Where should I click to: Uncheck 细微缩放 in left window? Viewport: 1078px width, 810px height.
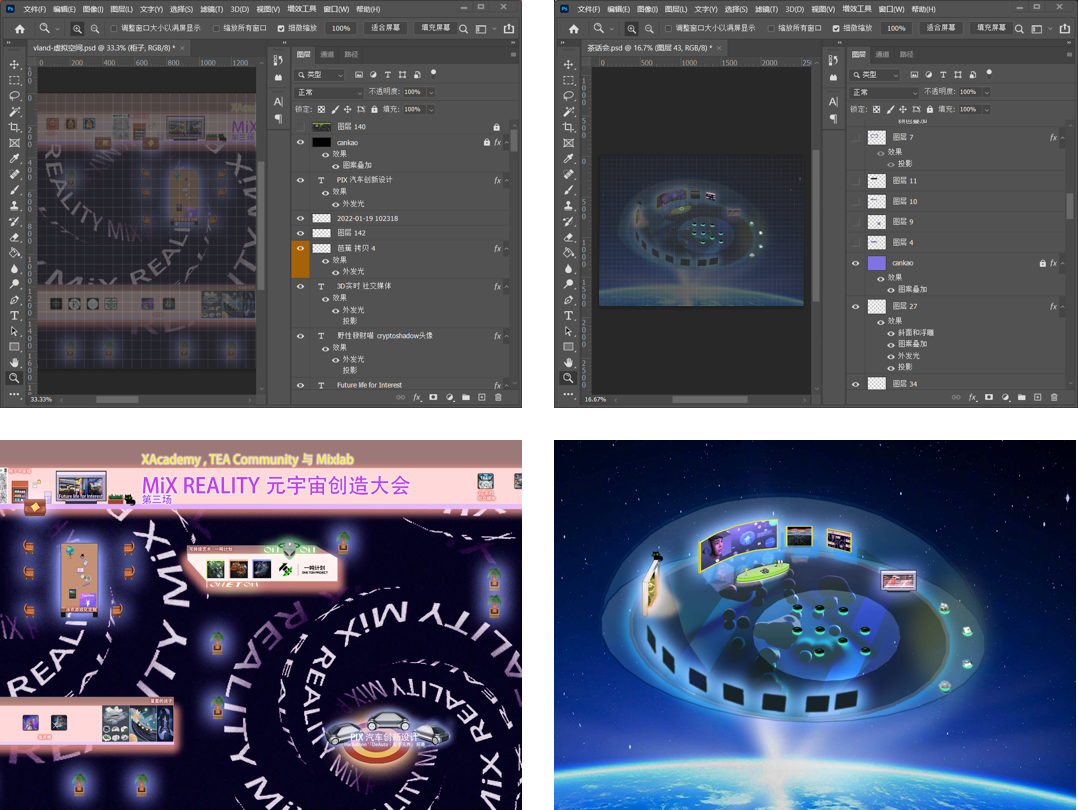coord(280,29)
